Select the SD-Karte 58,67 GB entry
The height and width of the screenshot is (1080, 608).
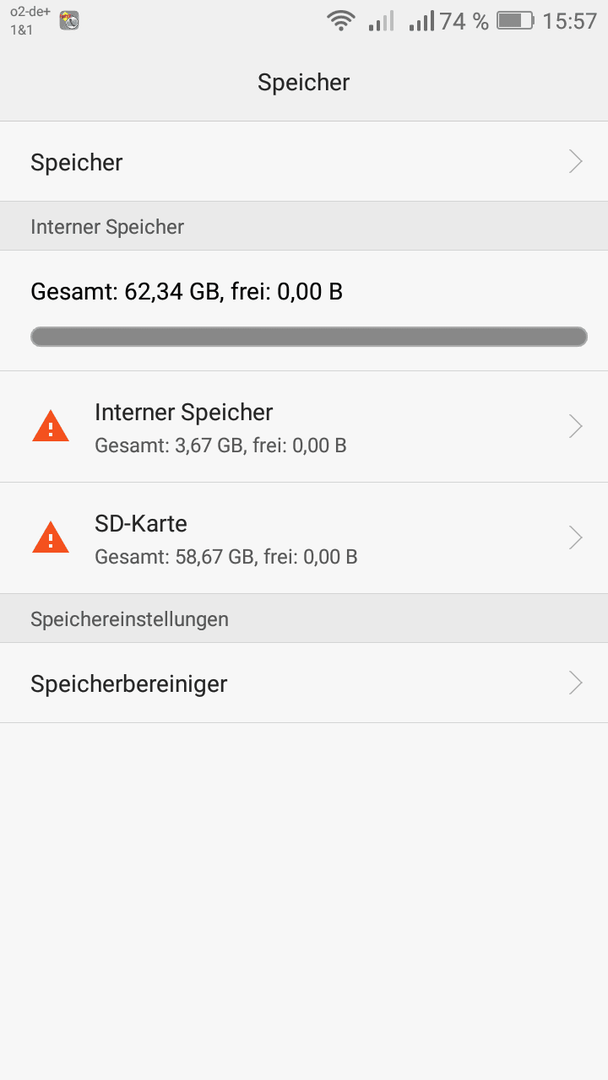[x=304, y=538]
